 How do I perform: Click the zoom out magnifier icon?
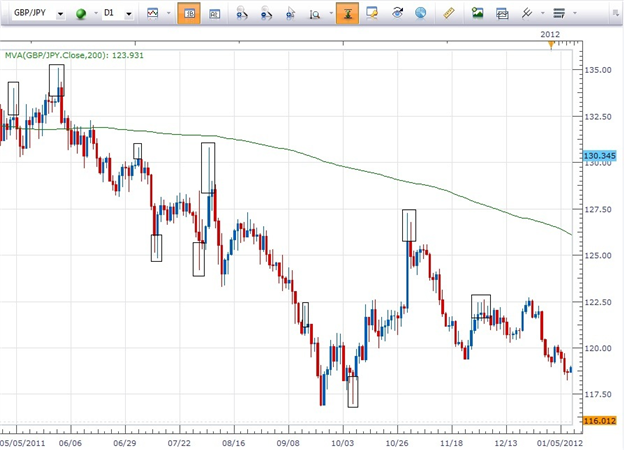[x=266, y=14]
